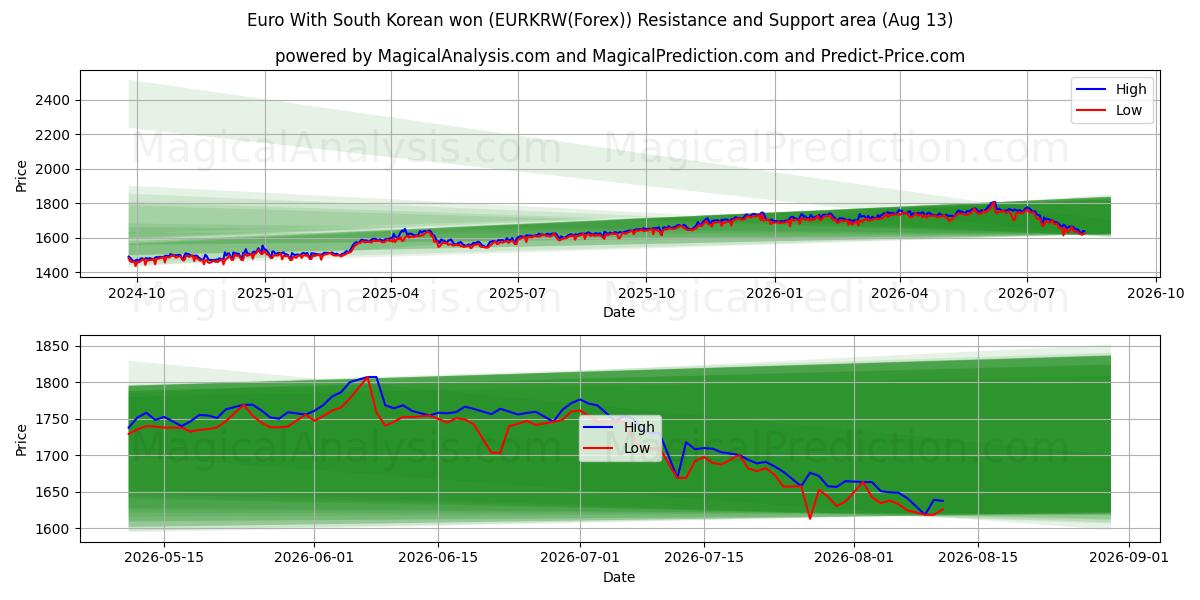Click the 1750 tick on the bottom price axis
The height and width of the screenshot is (600, 1200).
[53, 420]
